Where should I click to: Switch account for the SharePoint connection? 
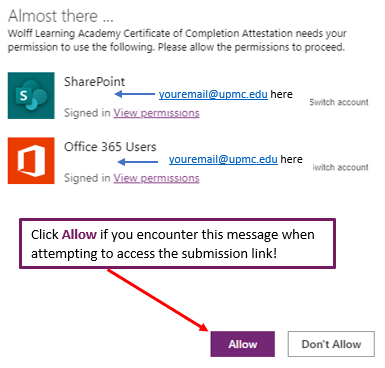pyautogui.click(x=339, y=102)
